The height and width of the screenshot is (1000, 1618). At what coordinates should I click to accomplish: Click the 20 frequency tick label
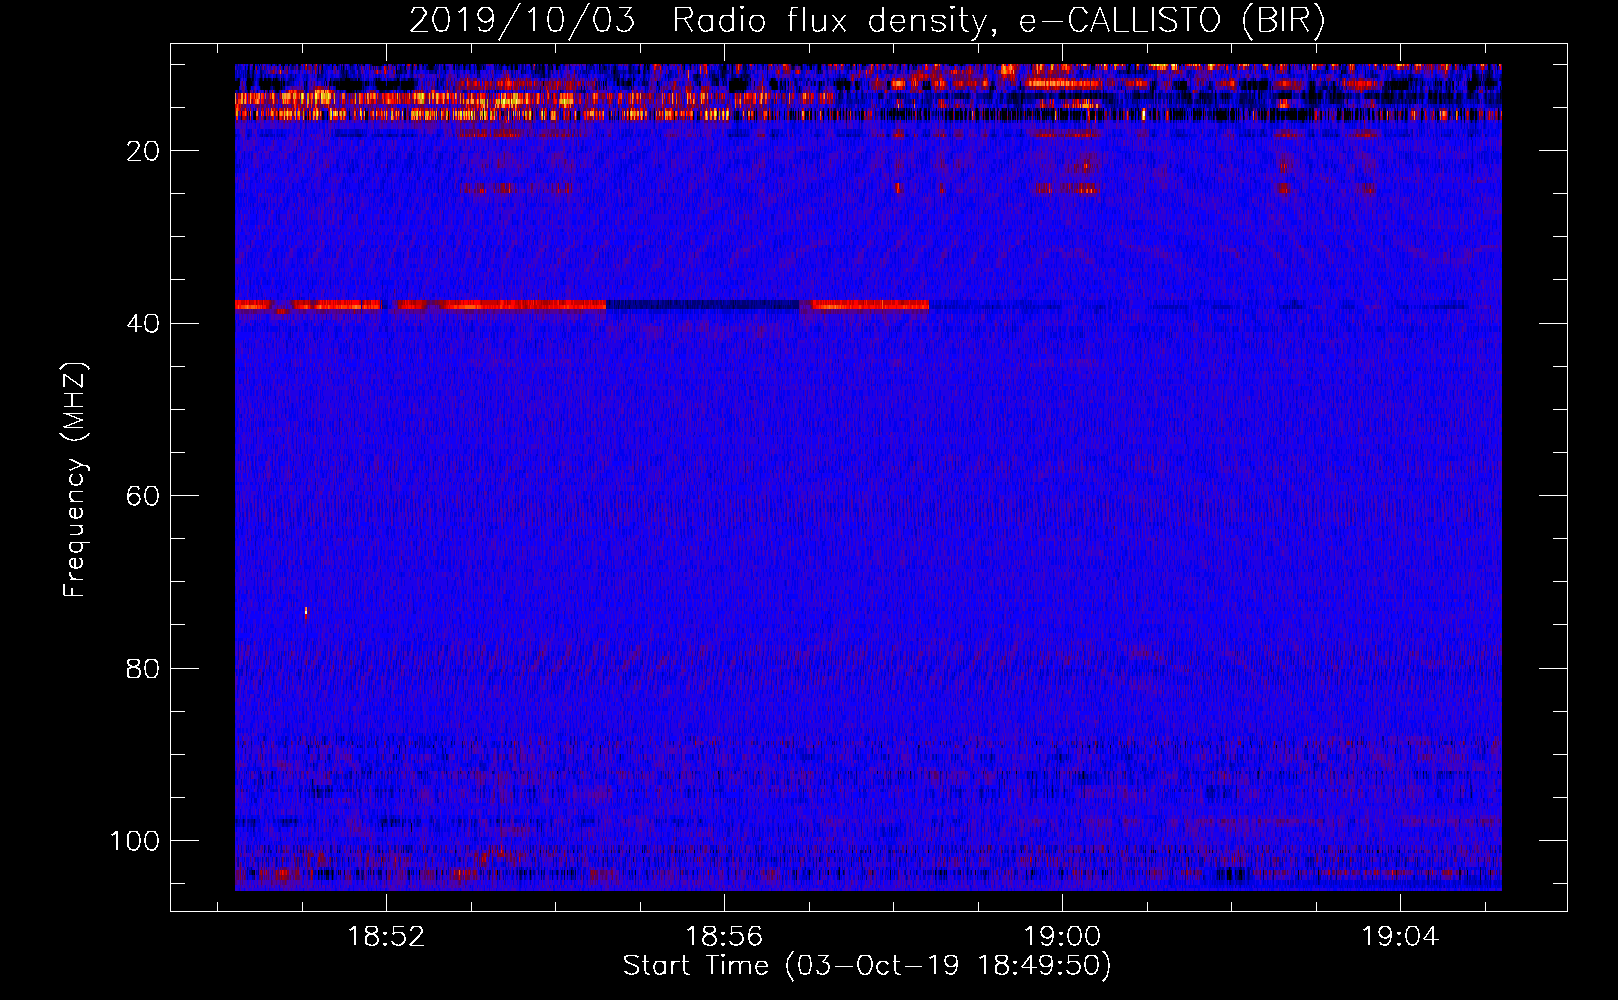point(144,151)
